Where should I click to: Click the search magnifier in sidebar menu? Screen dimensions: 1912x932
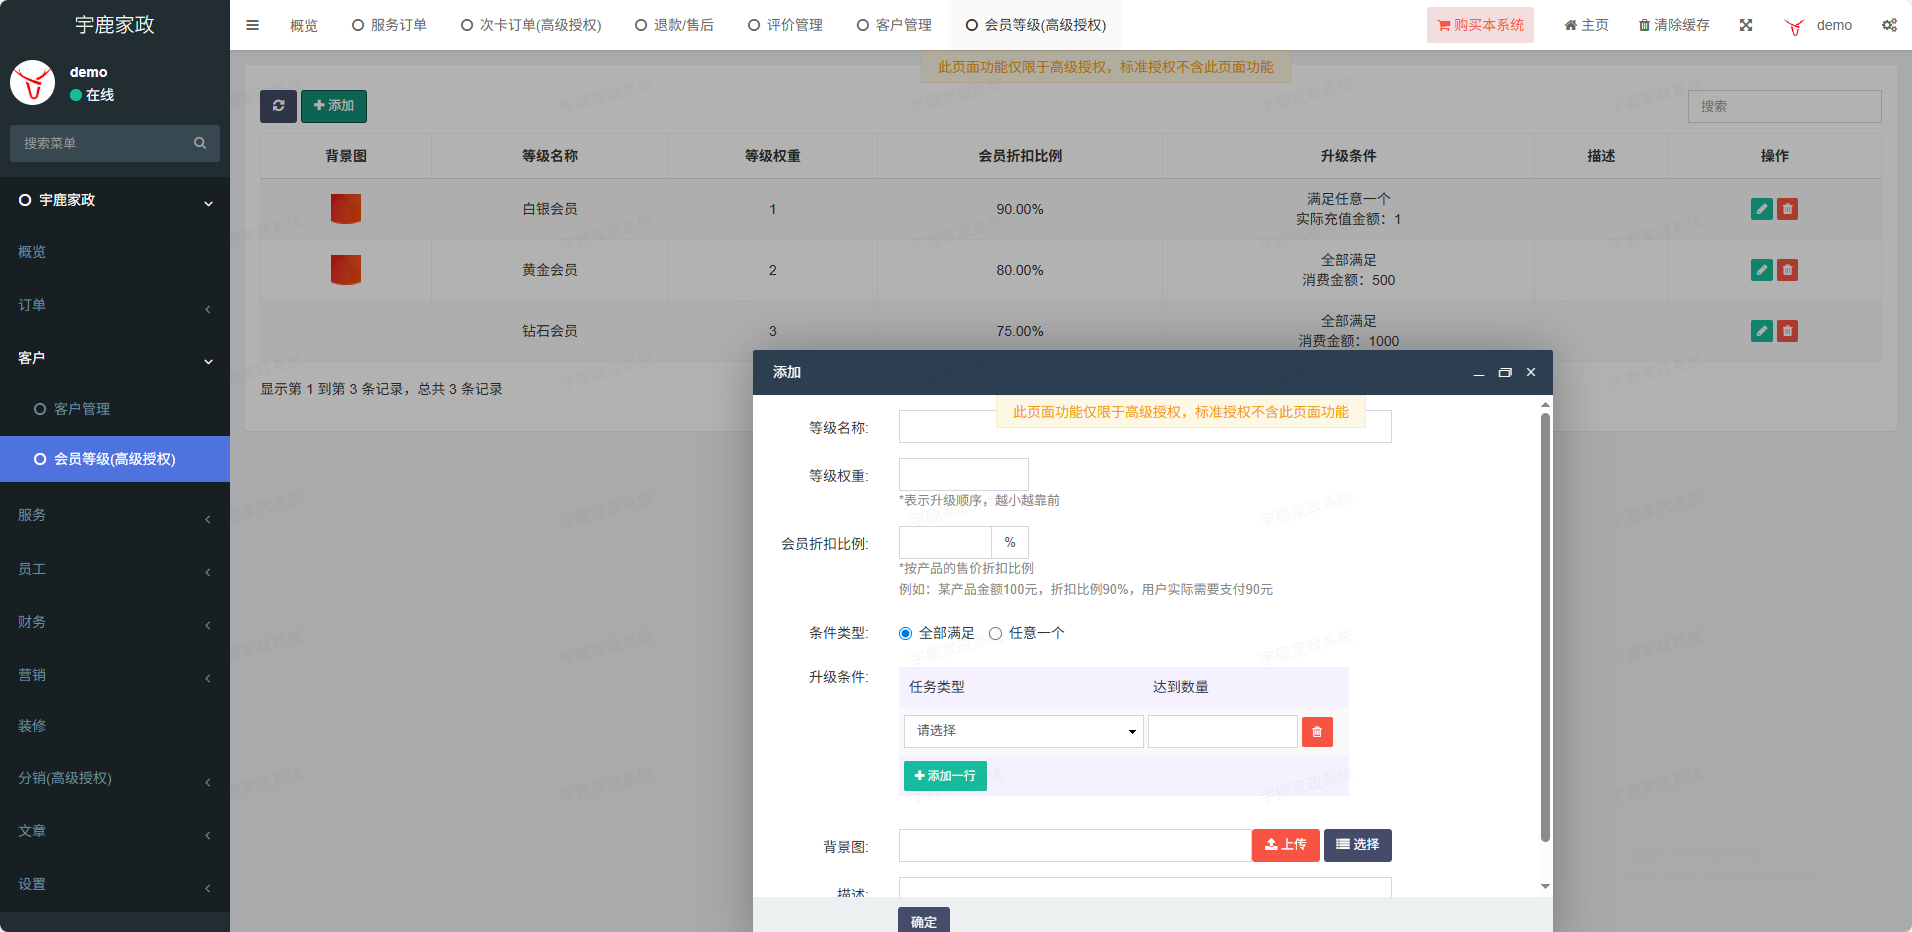(200, 143)
